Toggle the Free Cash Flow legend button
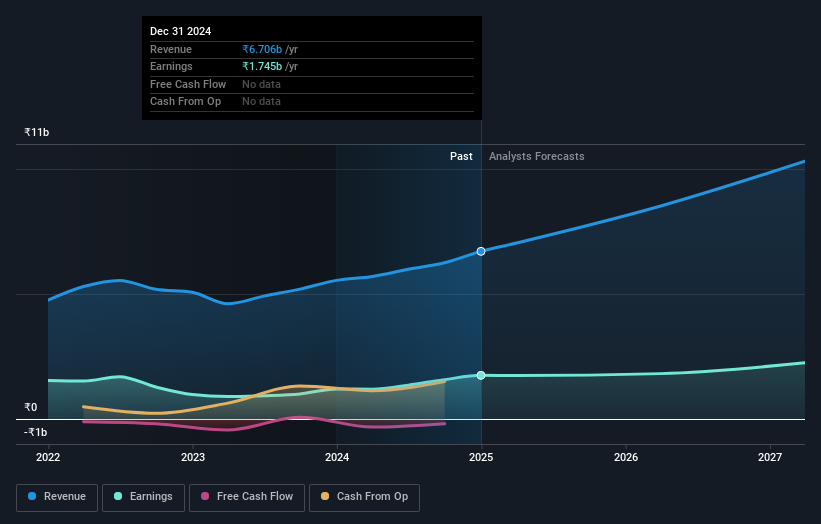Screen dimensions: 821x524 click(247, 497)
